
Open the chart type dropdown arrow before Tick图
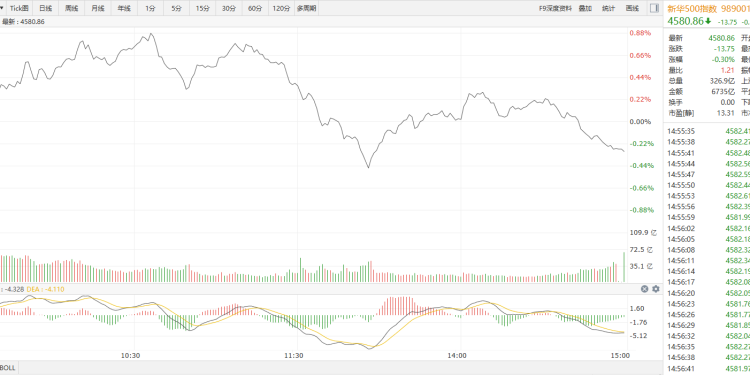(x=2, y=8)
